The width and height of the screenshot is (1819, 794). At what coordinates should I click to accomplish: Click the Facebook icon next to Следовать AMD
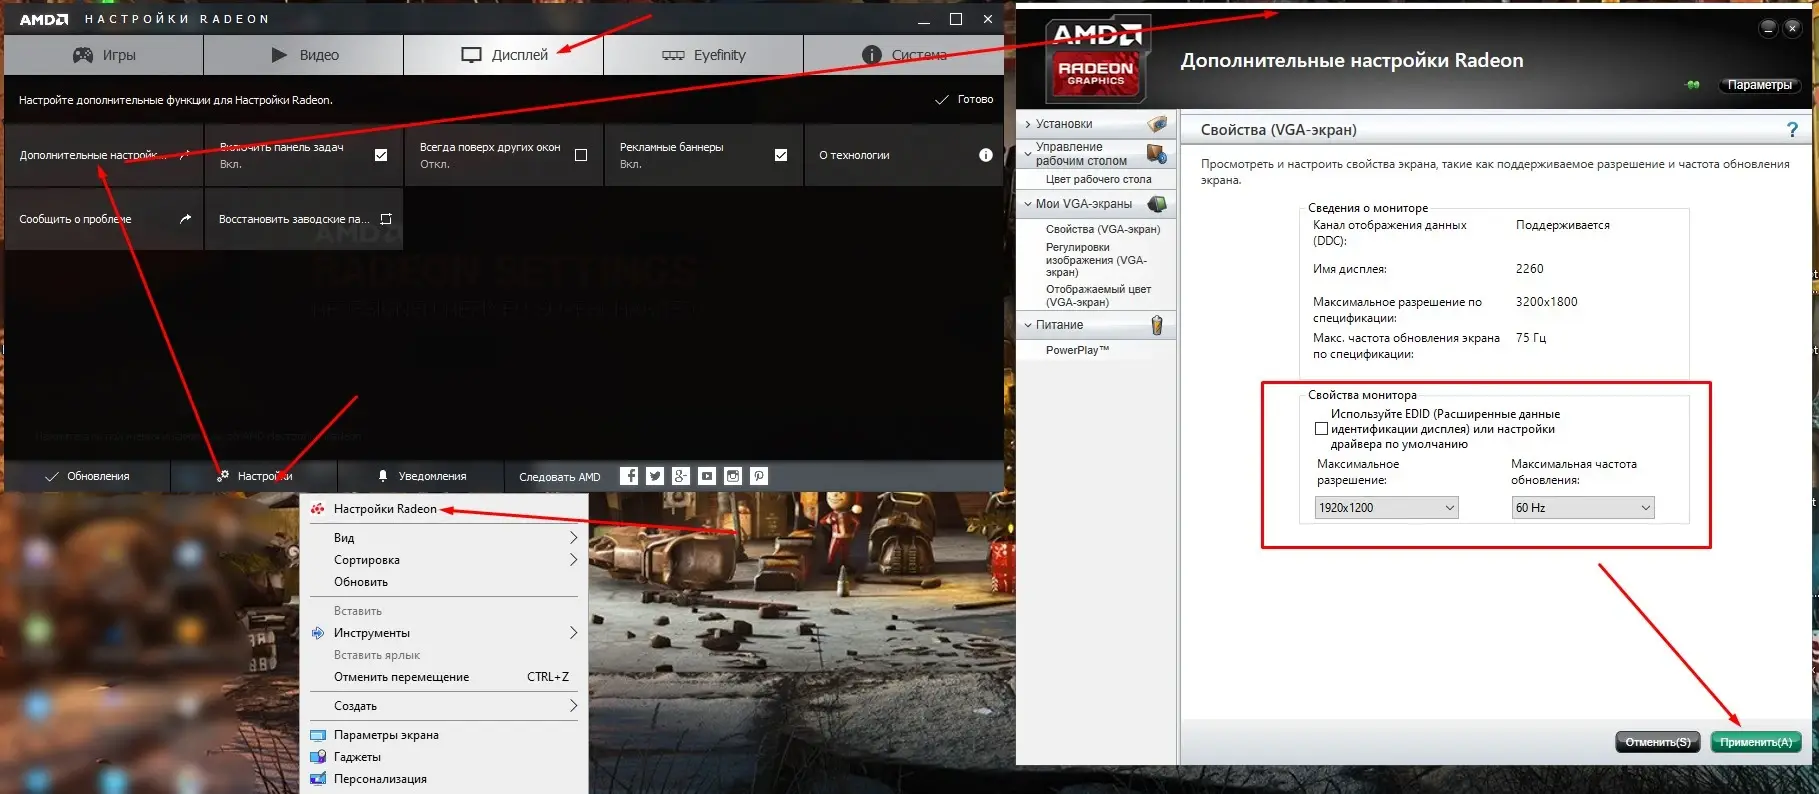[629, 476]
